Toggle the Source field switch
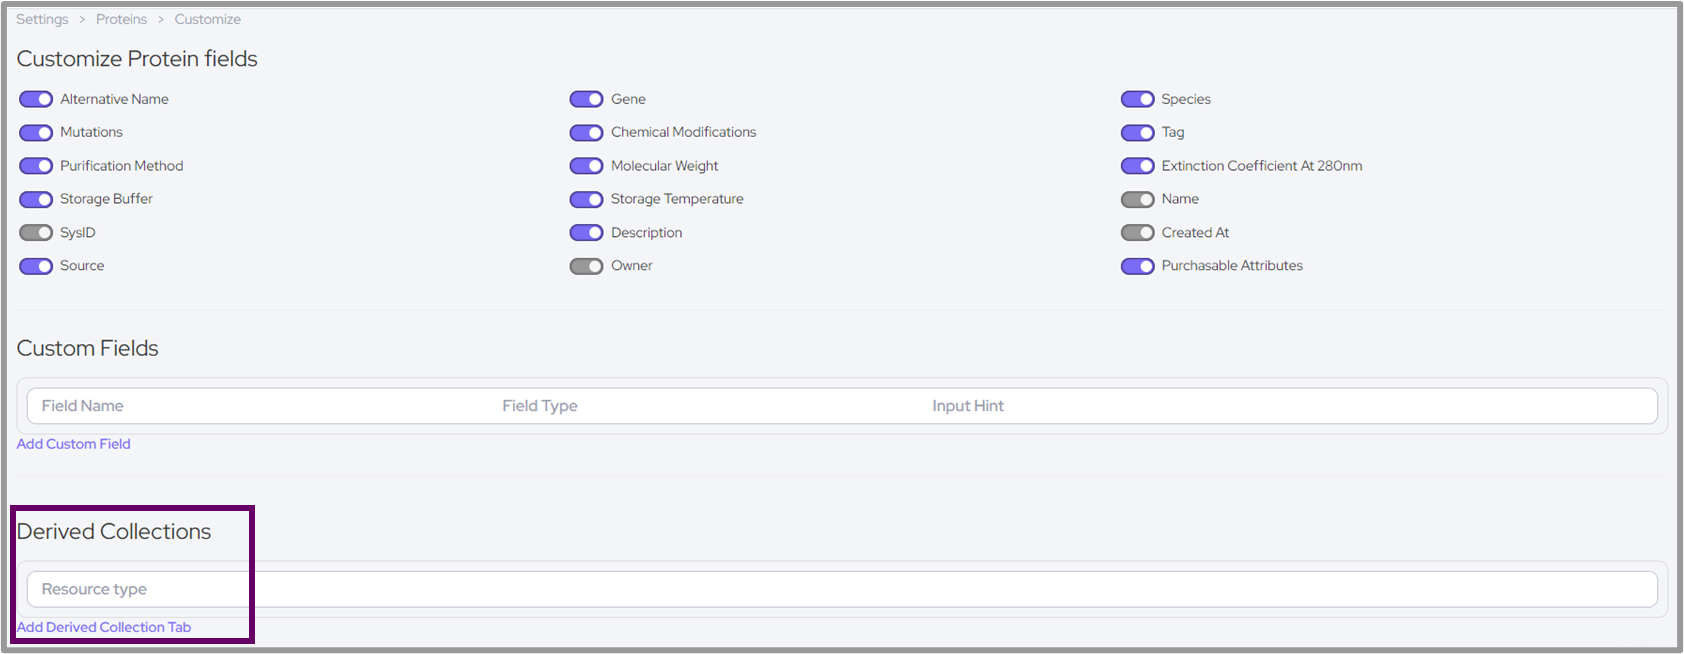Viewport: 1684px width, 654px height. point(36,266)
